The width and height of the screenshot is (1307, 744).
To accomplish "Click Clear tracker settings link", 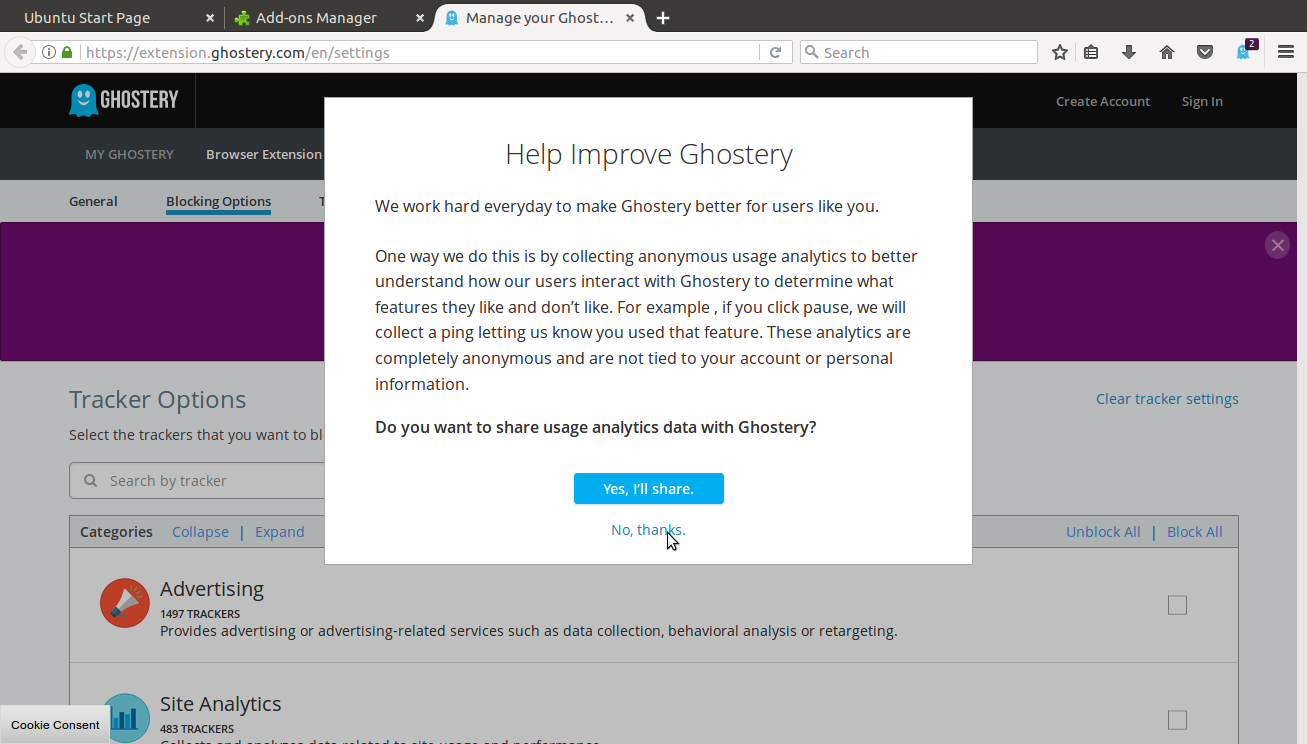I will [x=1167, y=398].
